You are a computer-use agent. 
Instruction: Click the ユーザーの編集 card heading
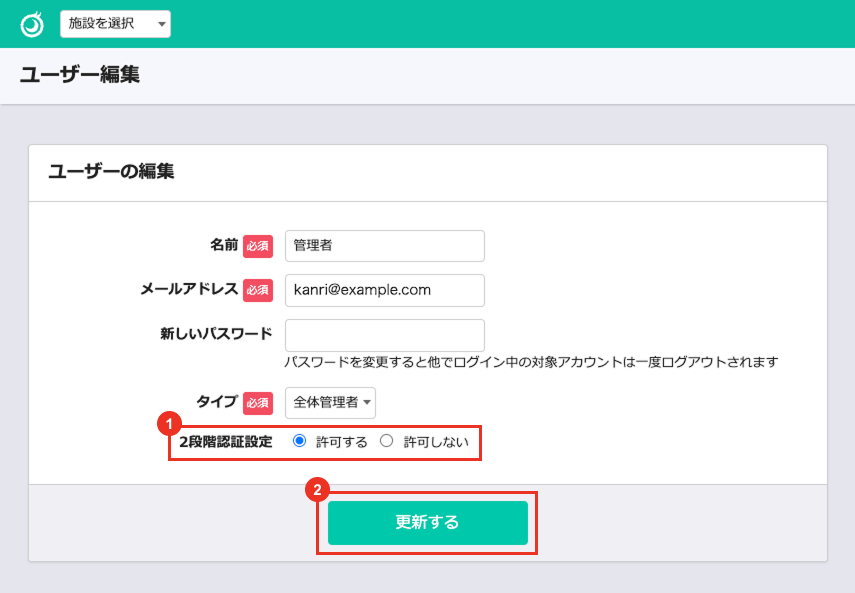[x=111, y=172]
